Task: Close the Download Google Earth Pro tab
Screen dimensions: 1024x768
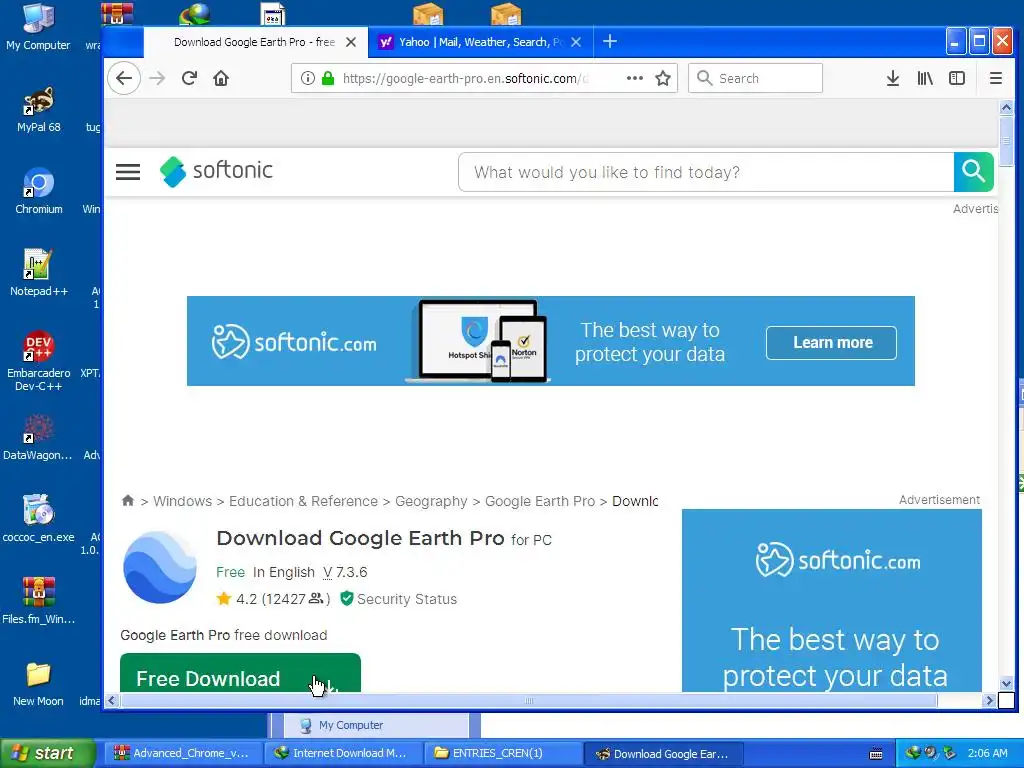Action: pyautogui.click(x=351, y=42)
